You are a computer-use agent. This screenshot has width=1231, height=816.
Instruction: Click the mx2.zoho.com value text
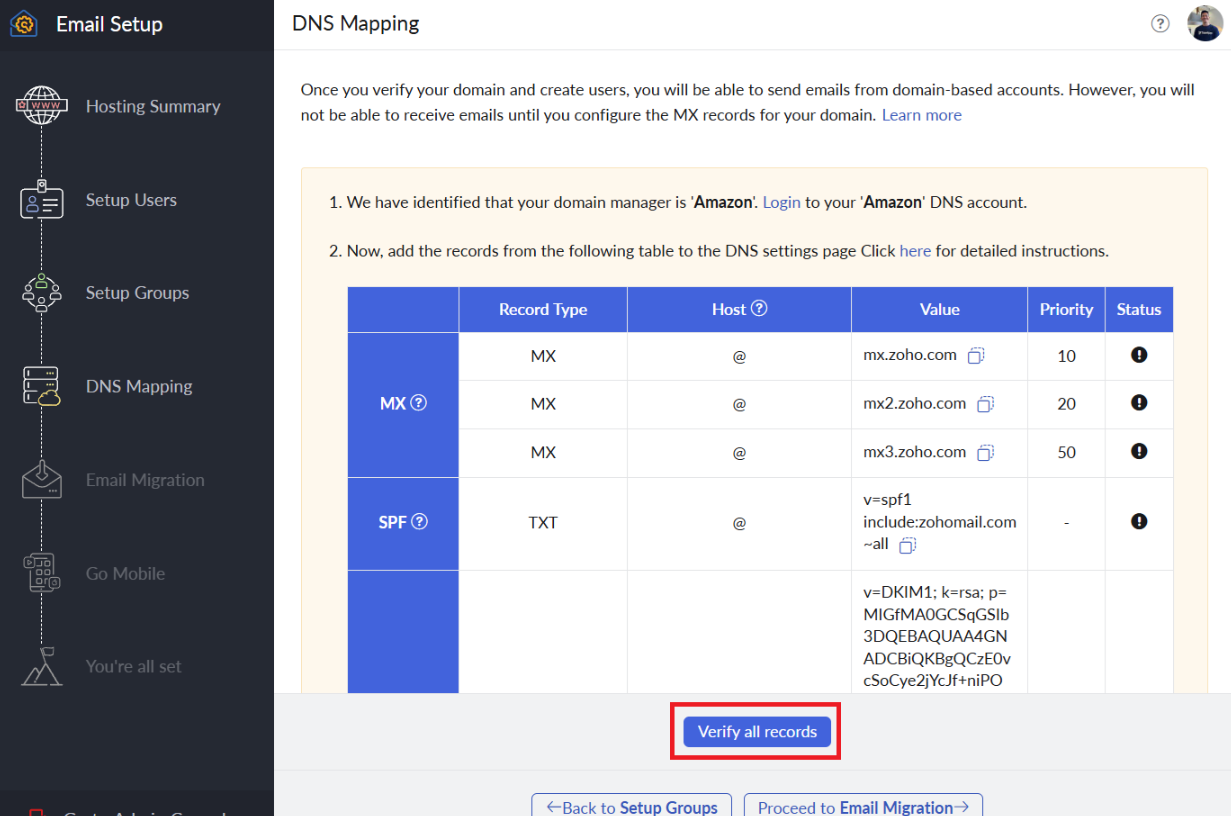point(914,403)
